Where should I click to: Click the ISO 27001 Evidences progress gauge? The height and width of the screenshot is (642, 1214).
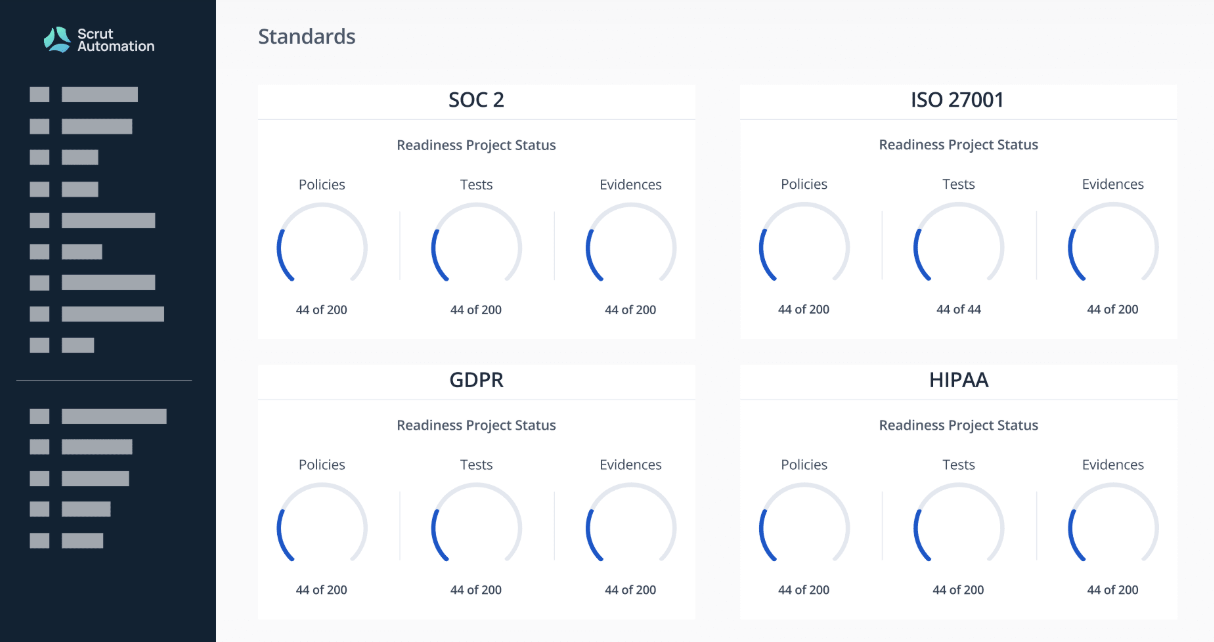(1113, 245)
